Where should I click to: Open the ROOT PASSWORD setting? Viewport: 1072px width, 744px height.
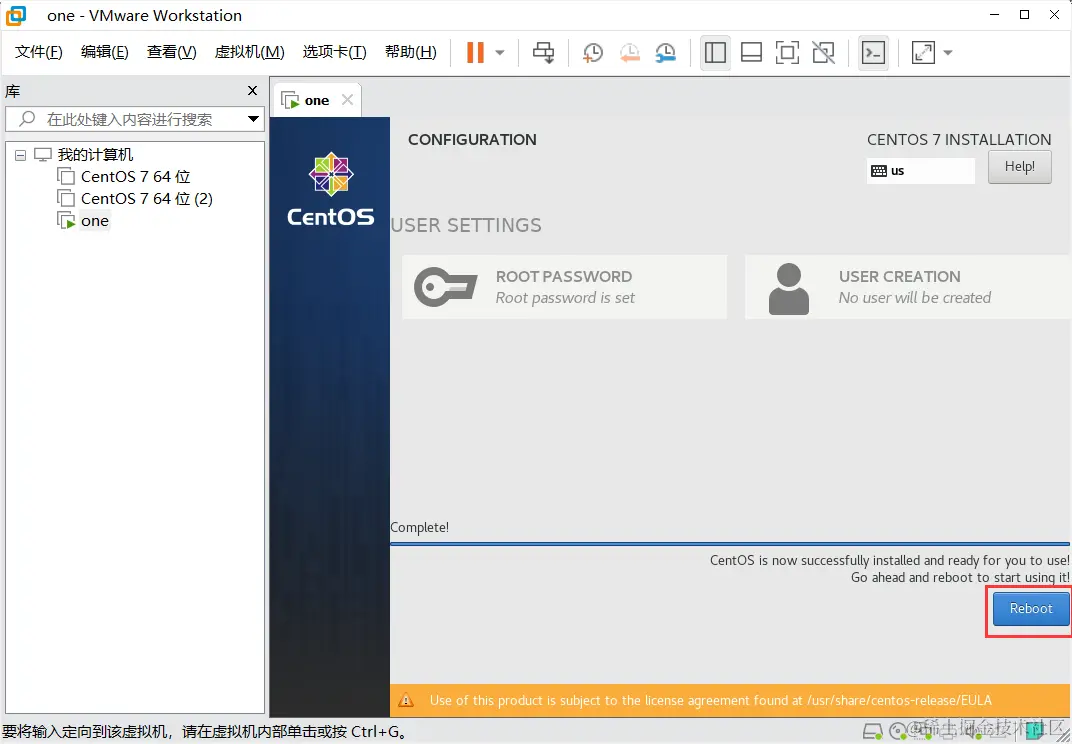pyautogui.click(x=565, y=287)
